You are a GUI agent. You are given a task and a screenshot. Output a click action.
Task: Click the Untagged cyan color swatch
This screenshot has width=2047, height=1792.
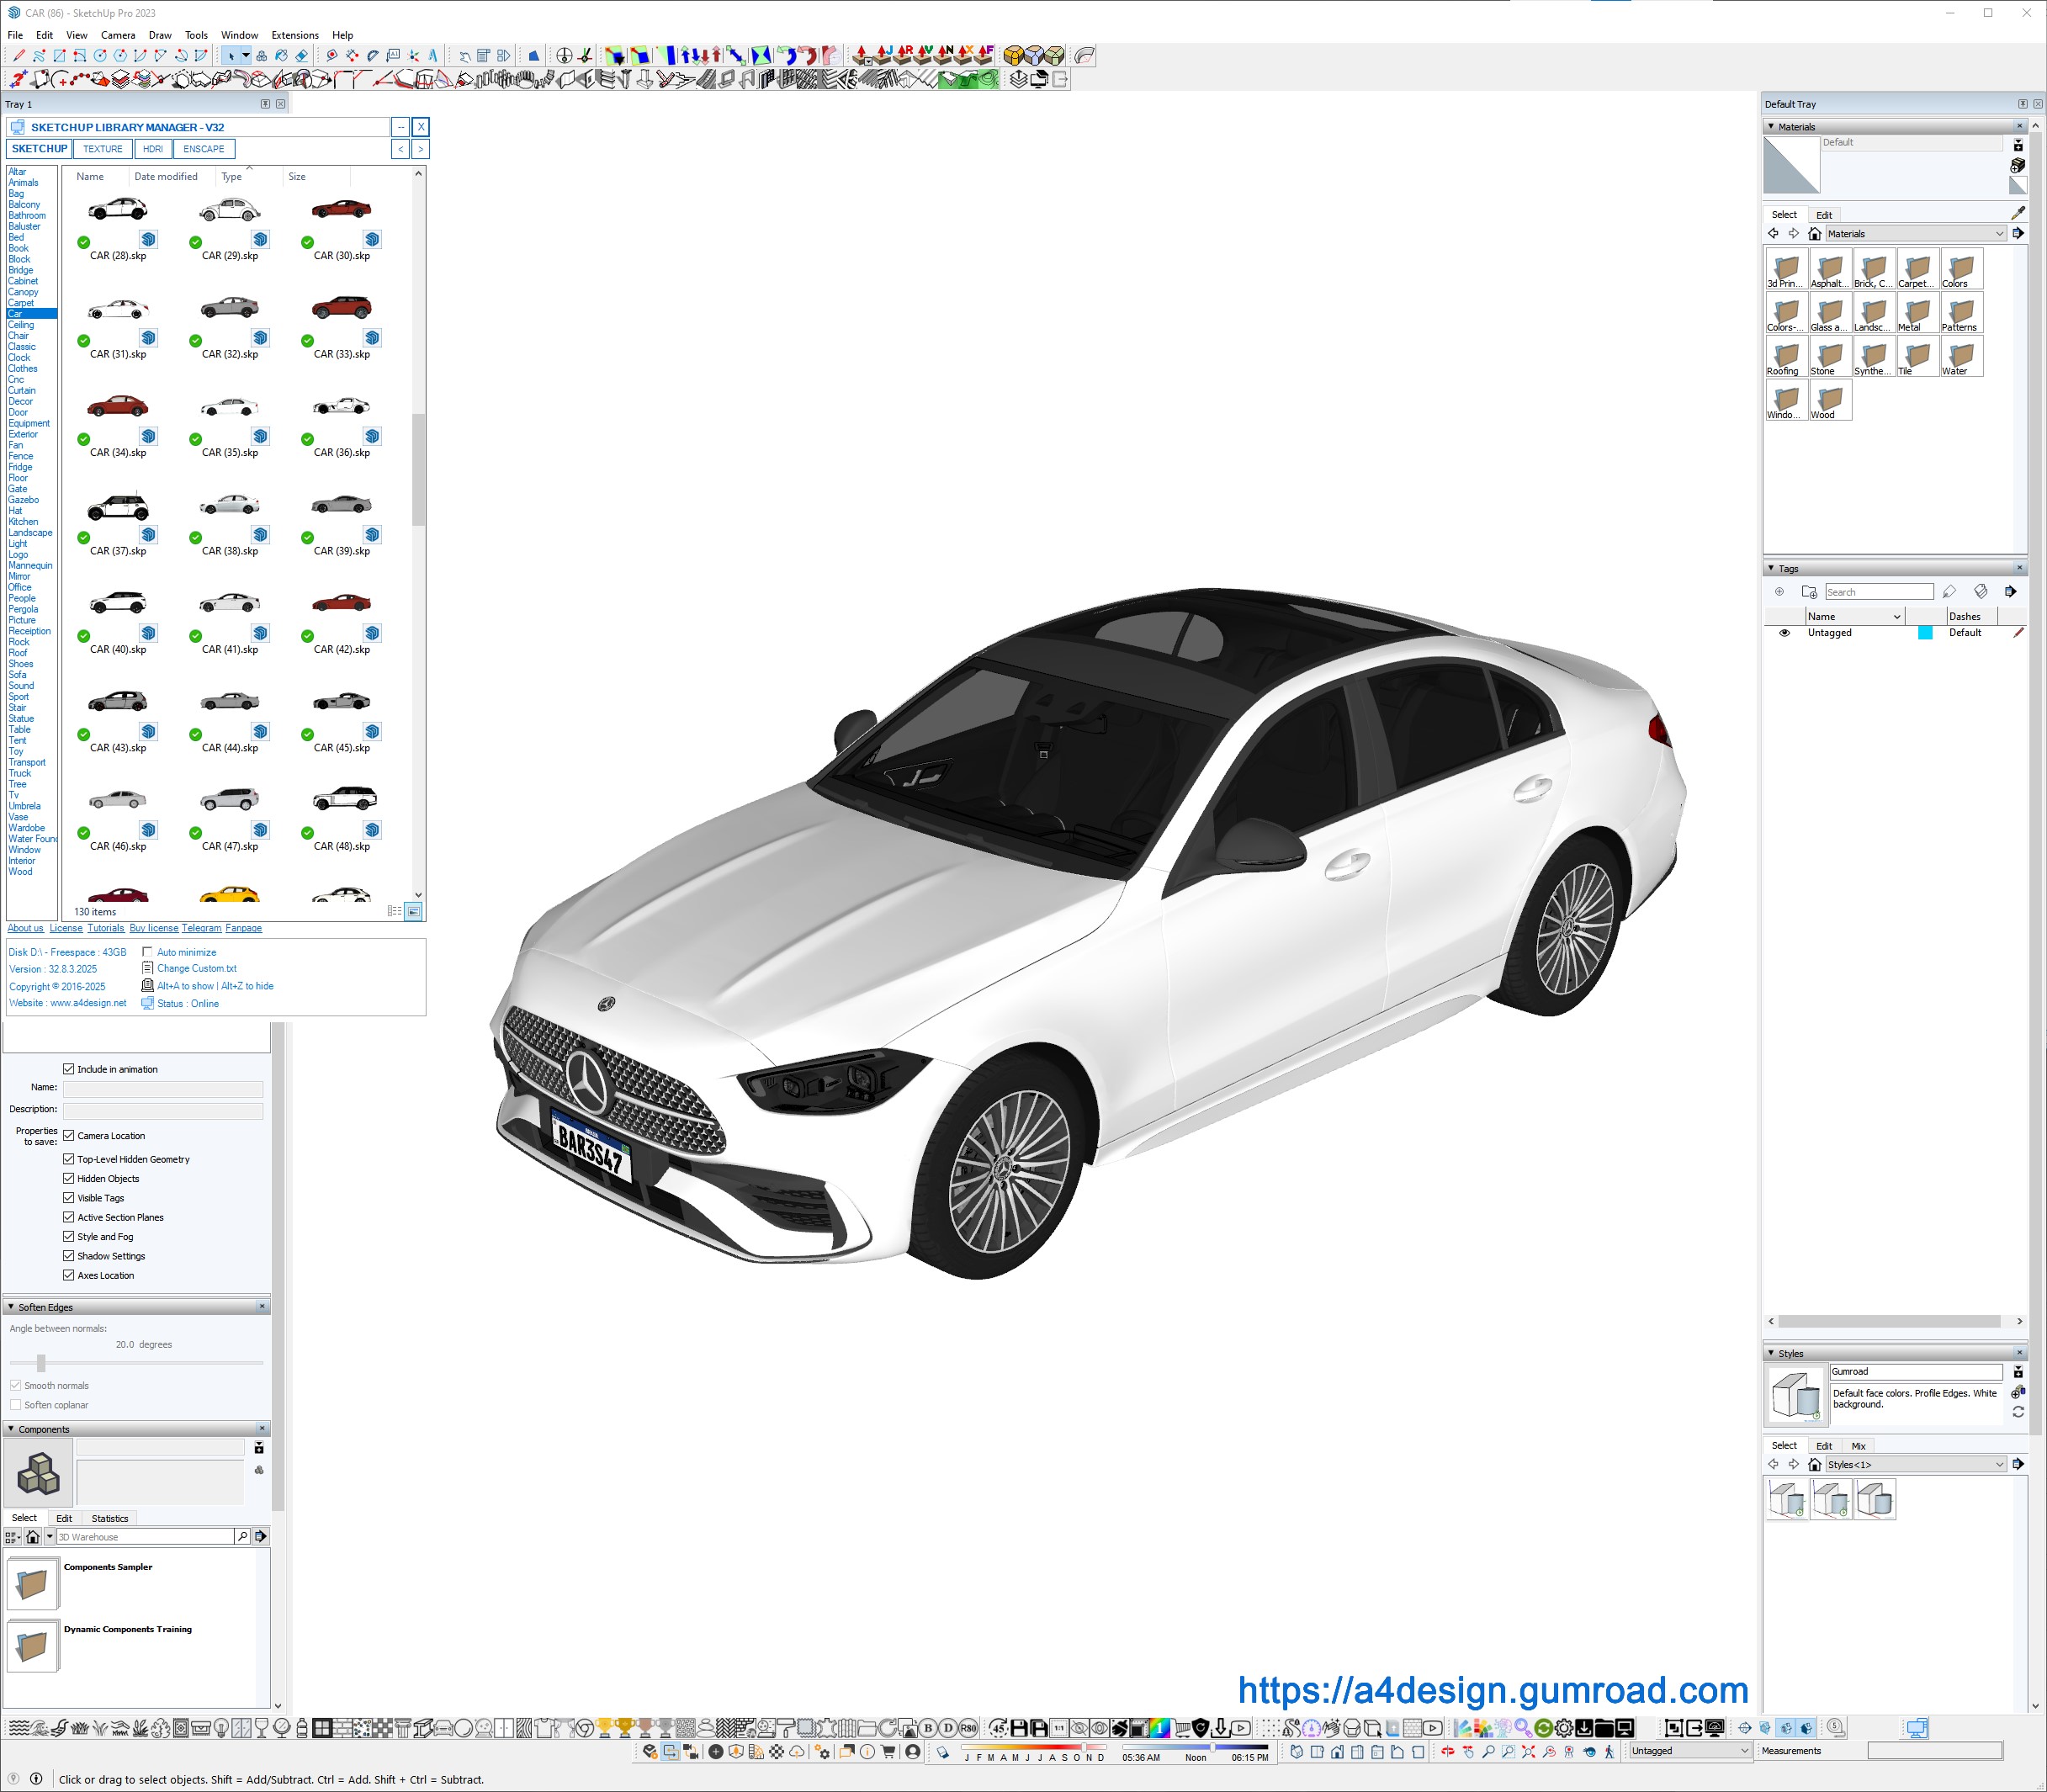[1924, 633]
